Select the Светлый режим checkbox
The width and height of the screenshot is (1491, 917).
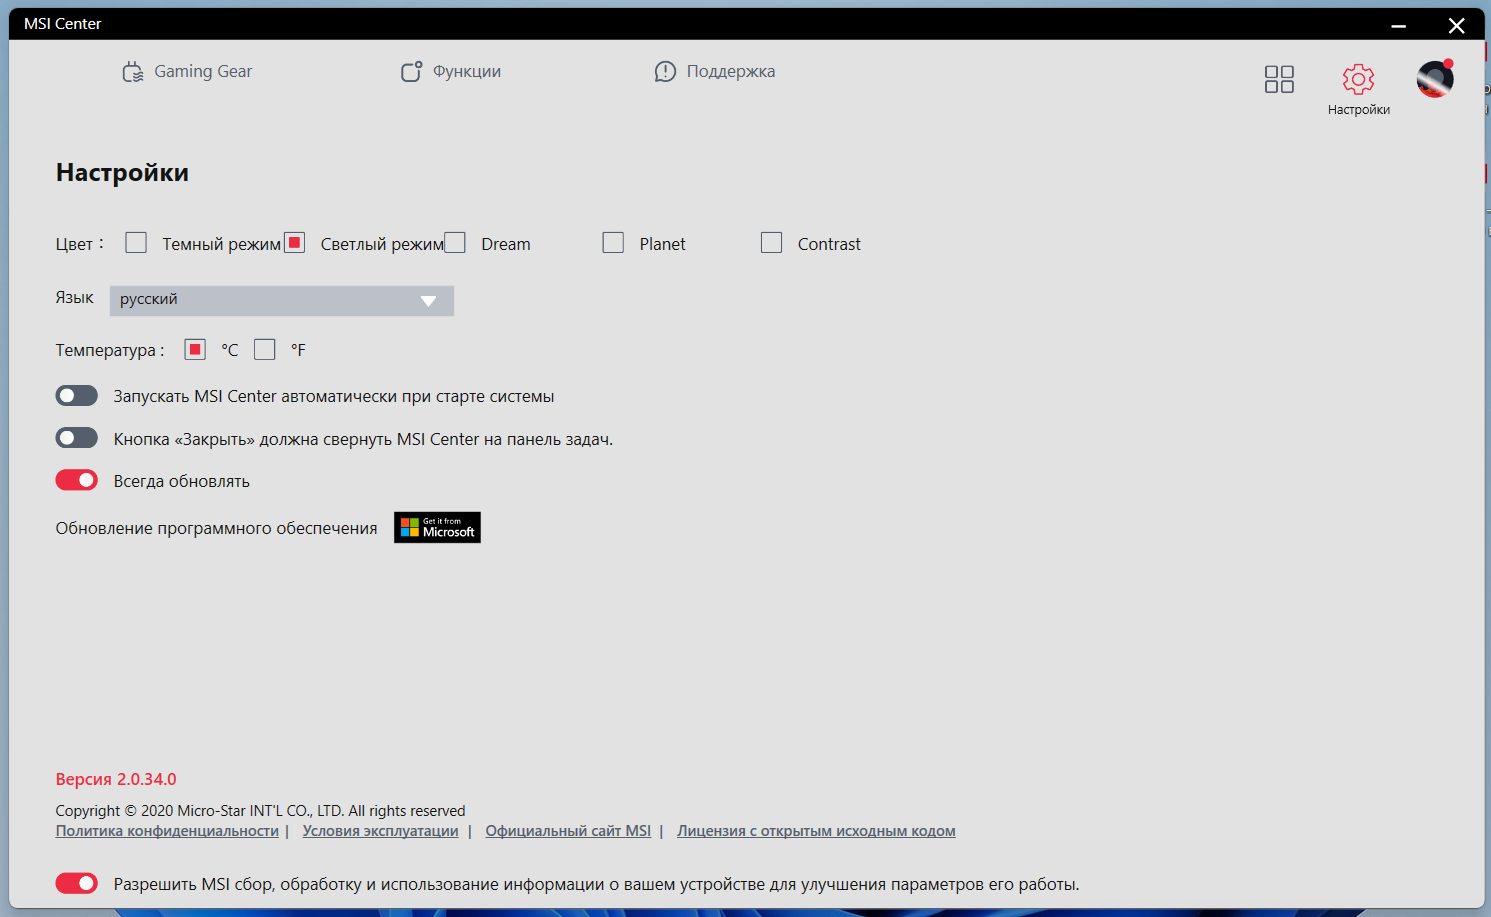(x=294, y=243)
